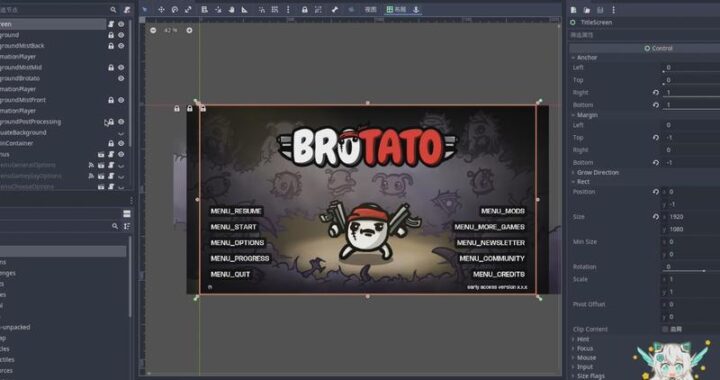720x380 pixels.
Task: Click create new resource icon in Inspector
Action: (573, 10)
